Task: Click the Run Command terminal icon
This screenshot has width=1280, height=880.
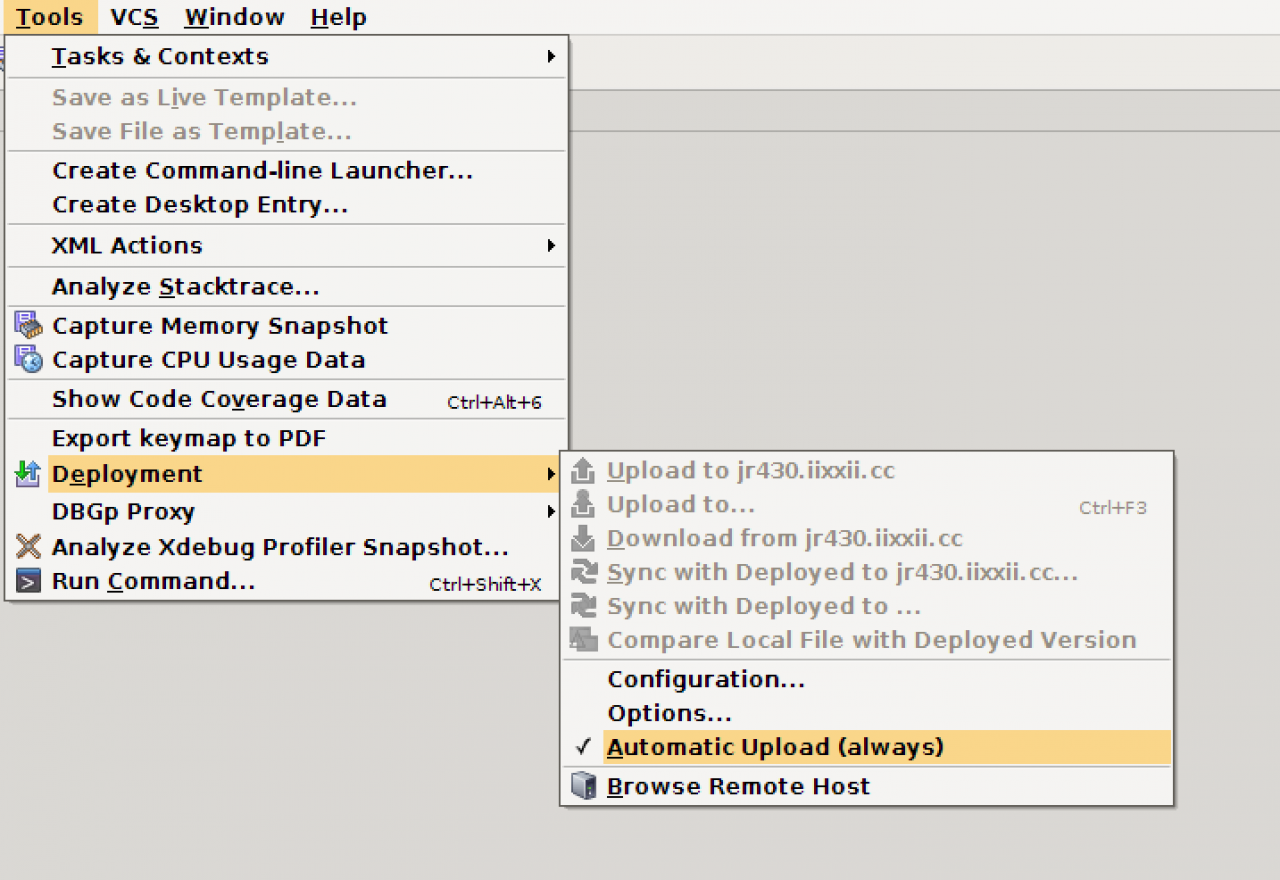Action: click(29, 581)
